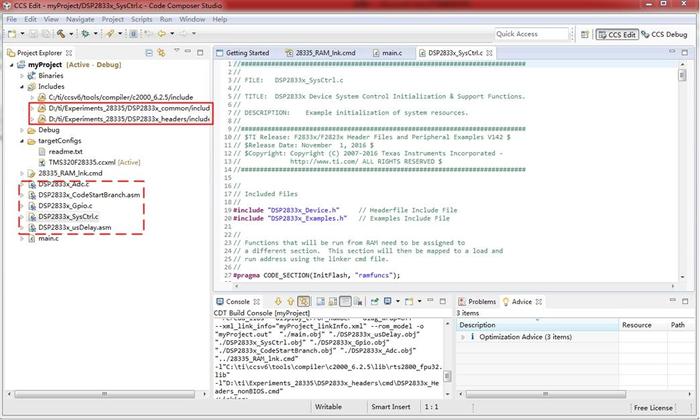Minimize the Project Explorer panel

pyautogui.click(x=189, y=53)
